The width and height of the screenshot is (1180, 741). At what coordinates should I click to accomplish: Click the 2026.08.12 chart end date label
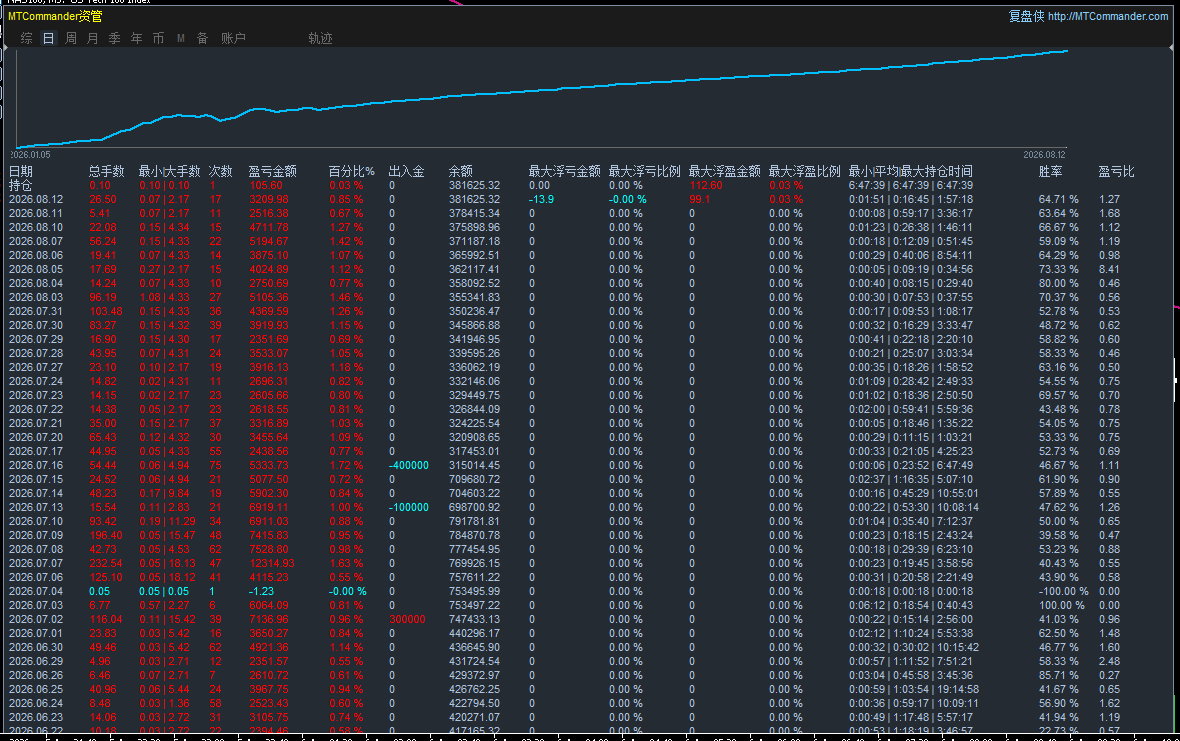[x=1044, y=155]
